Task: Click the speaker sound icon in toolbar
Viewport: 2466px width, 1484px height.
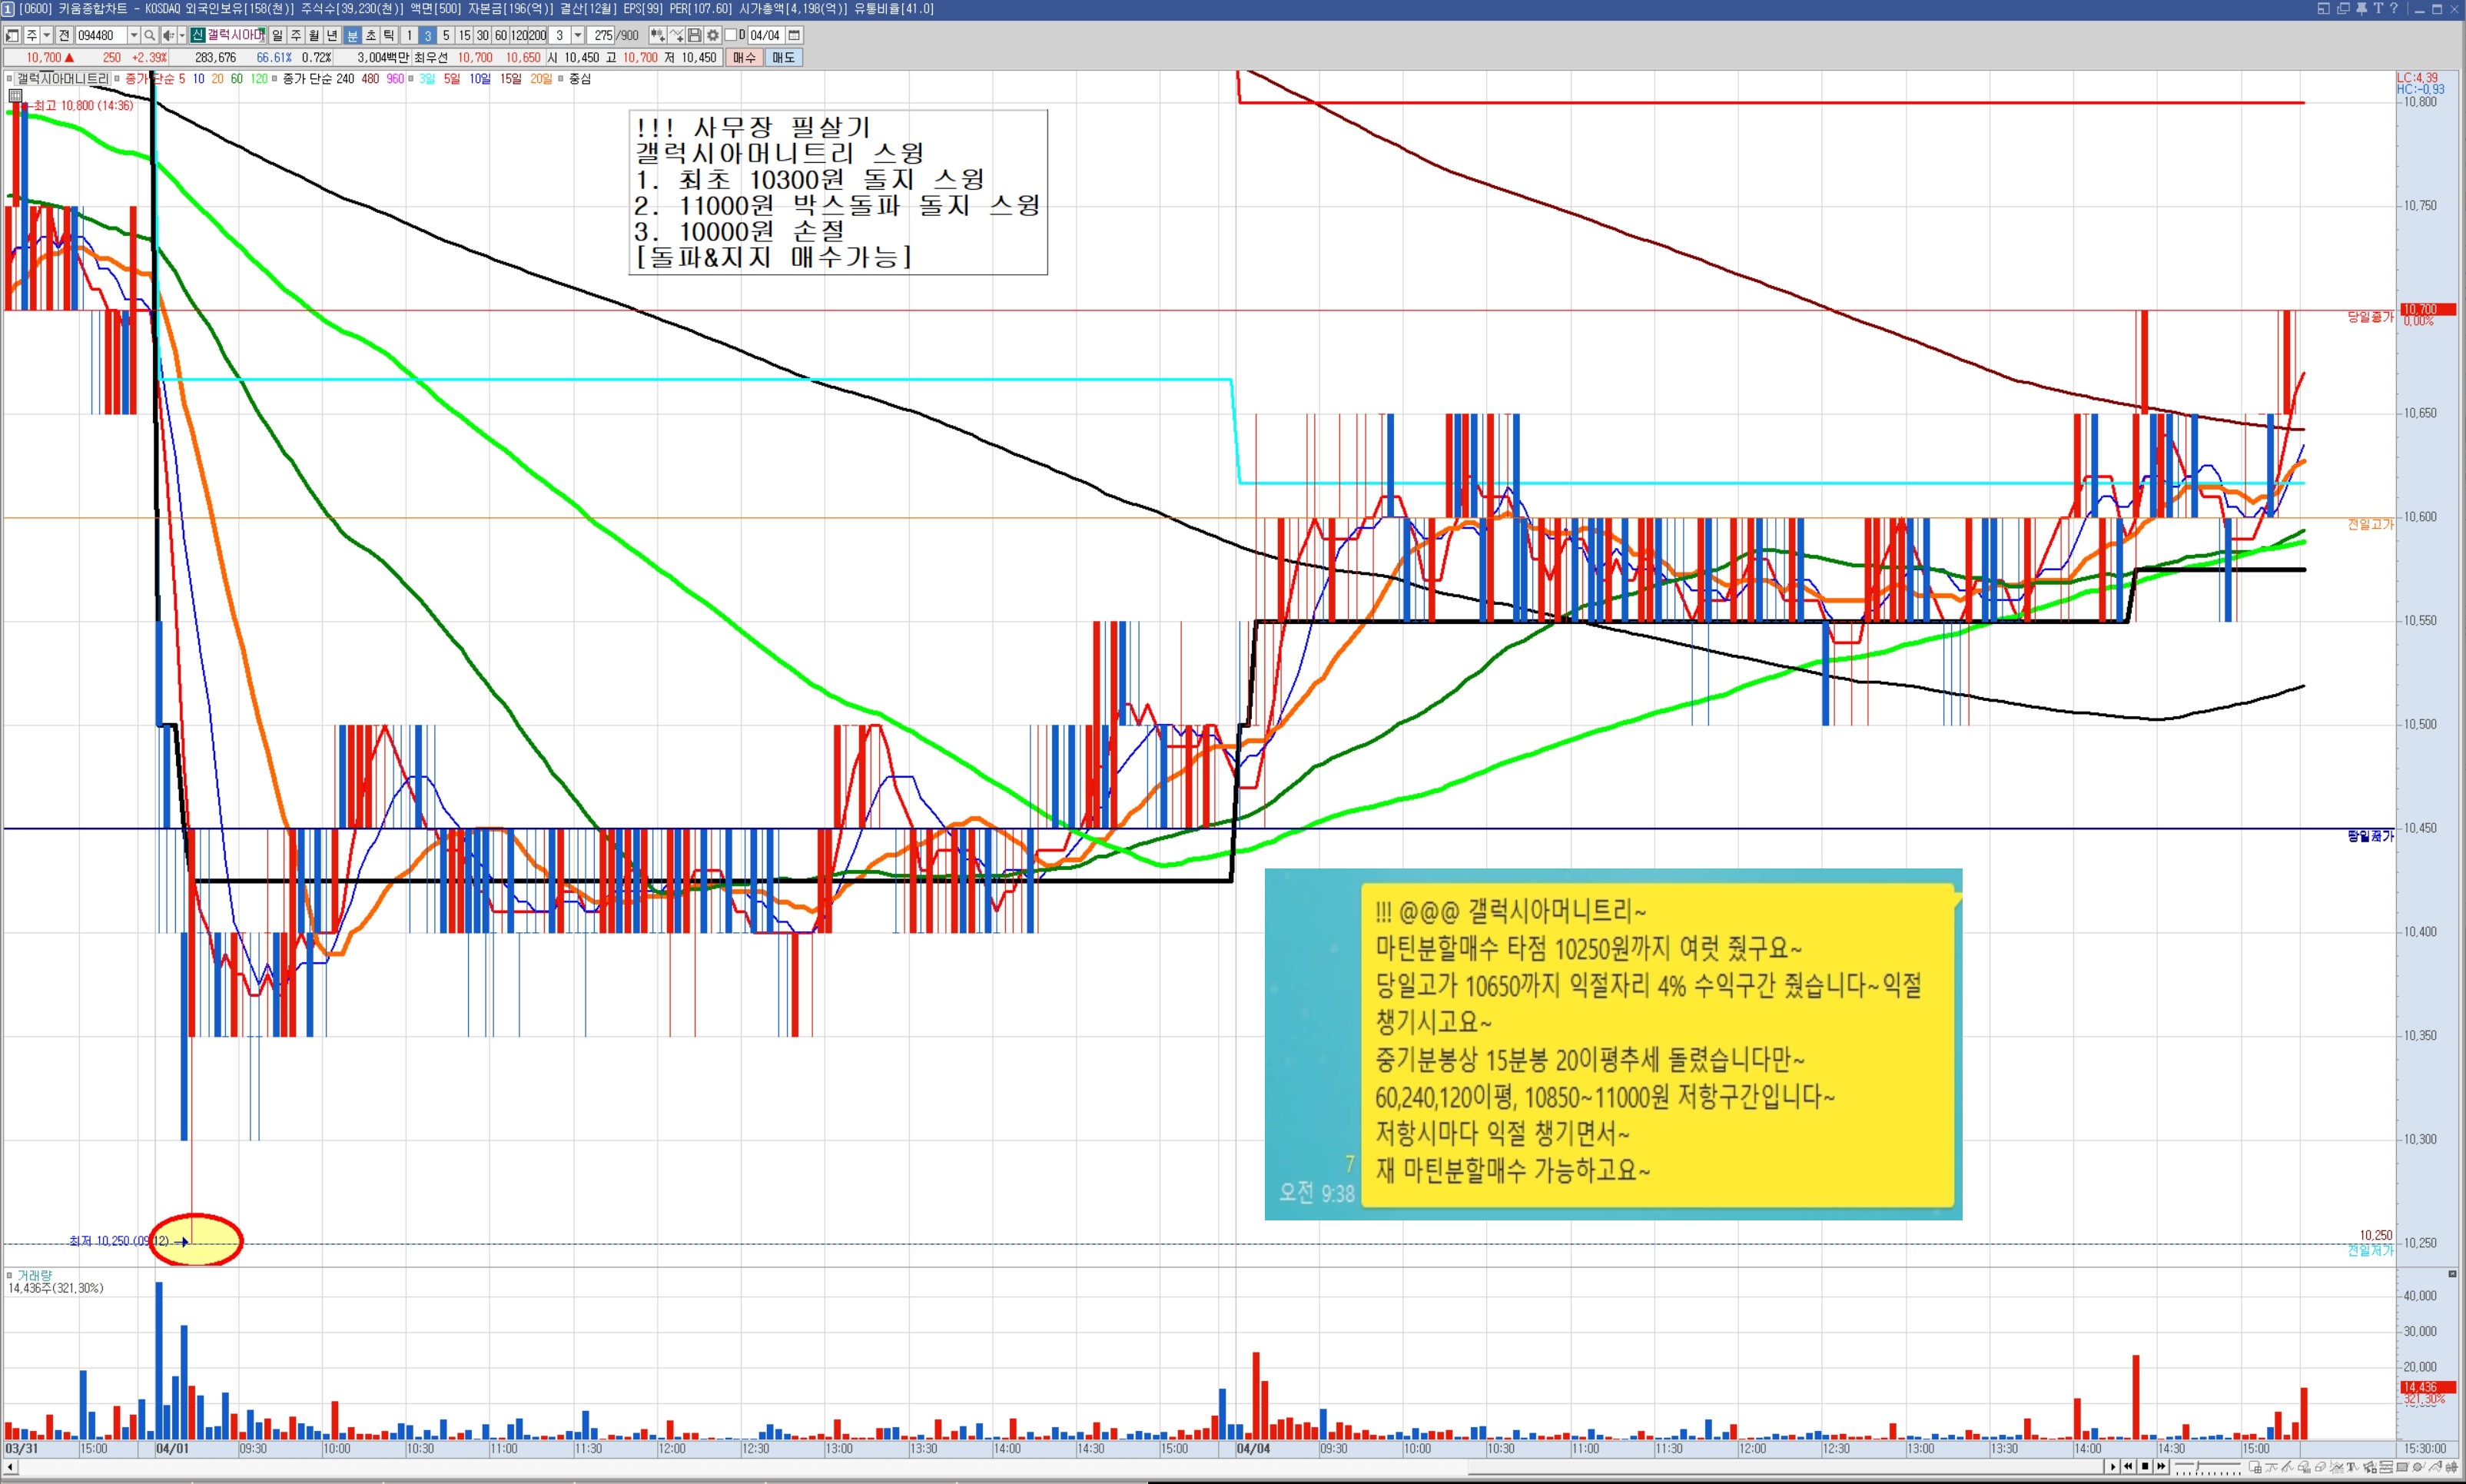Action: click(x=168, y=36)
